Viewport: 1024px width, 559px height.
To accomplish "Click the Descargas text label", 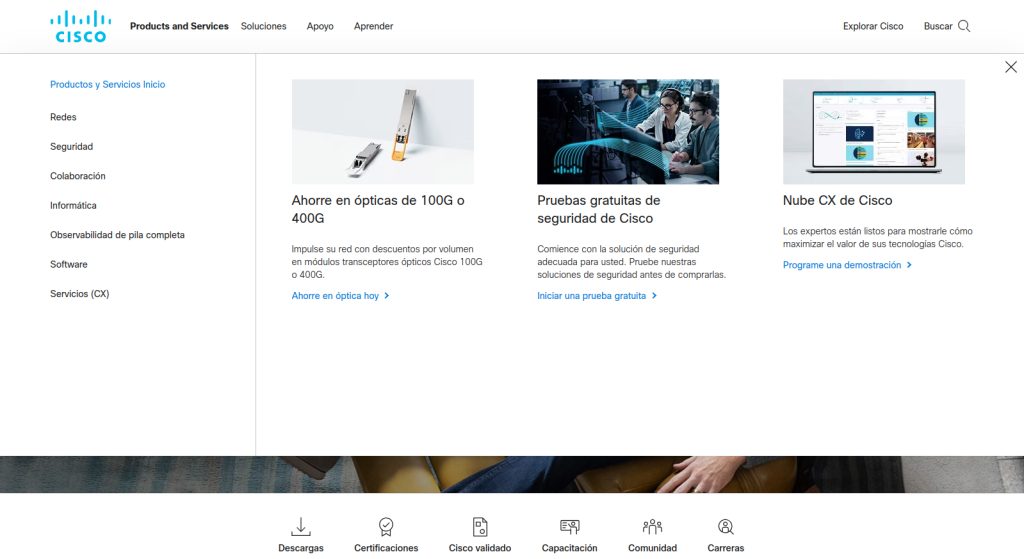I will (300, 548).
